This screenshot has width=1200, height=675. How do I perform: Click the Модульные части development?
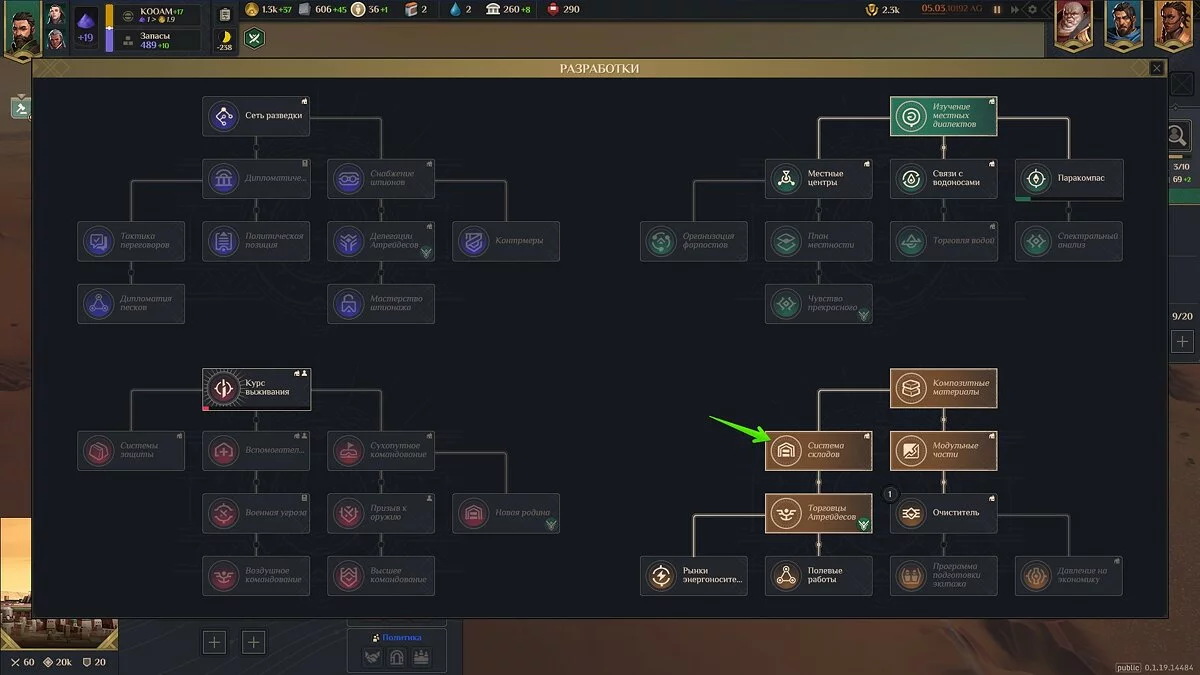click(x=943, y=451)
